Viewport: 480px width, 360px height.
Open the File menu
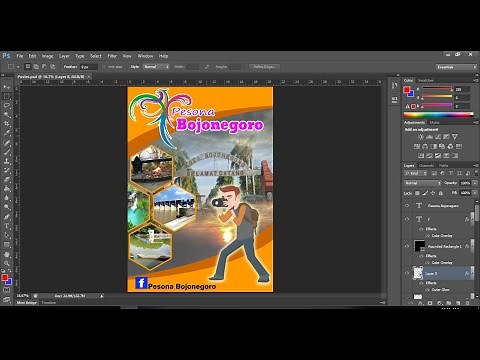pos(20,56)
